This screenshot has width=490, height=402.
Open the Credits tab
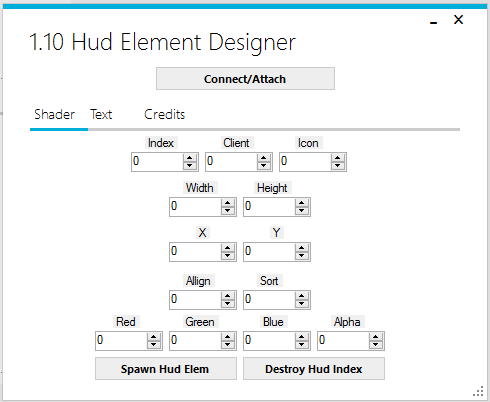pos(164,114)
